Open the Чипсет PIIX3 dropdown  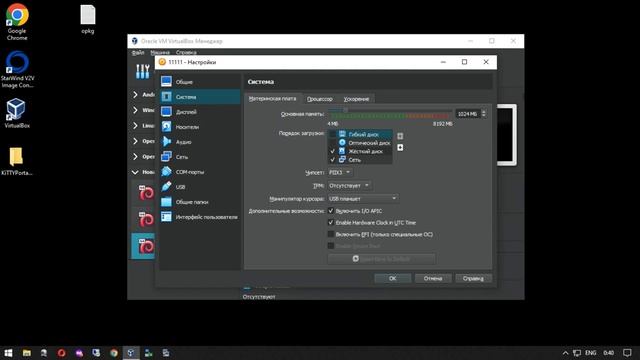[340, 172]
